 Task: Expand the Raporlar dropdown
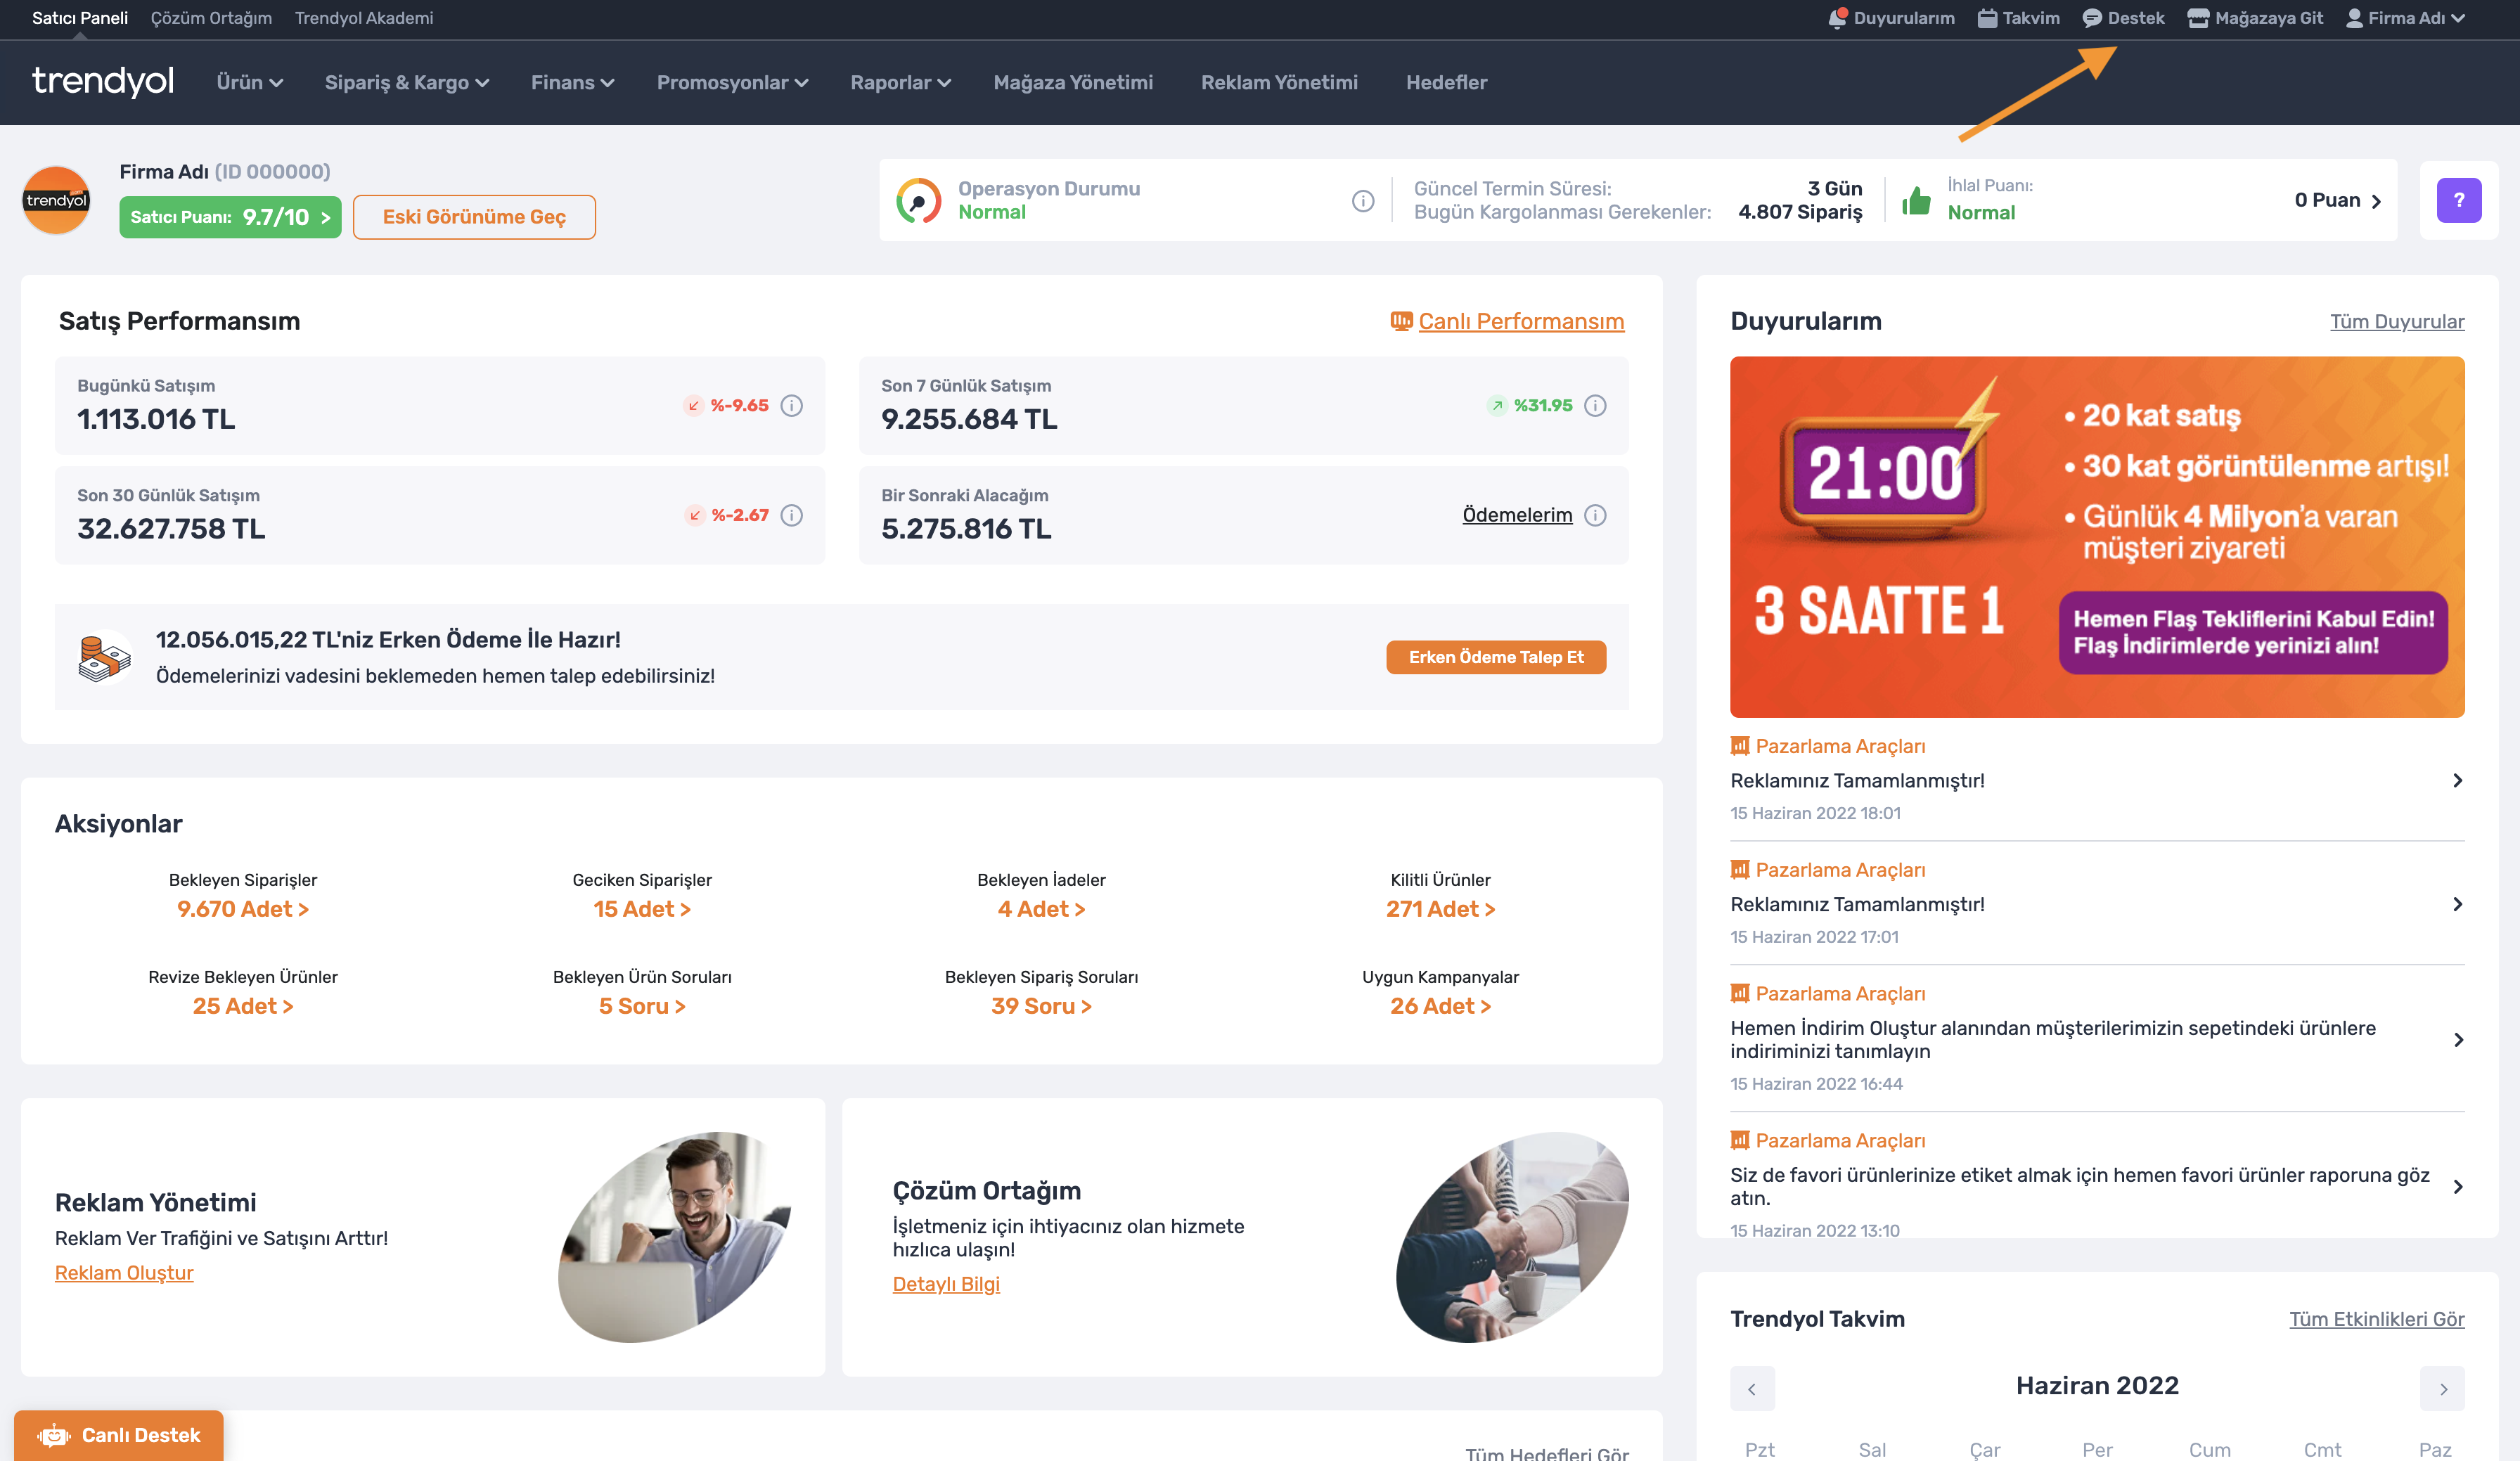pyautogui.click(x=900, y=82)
